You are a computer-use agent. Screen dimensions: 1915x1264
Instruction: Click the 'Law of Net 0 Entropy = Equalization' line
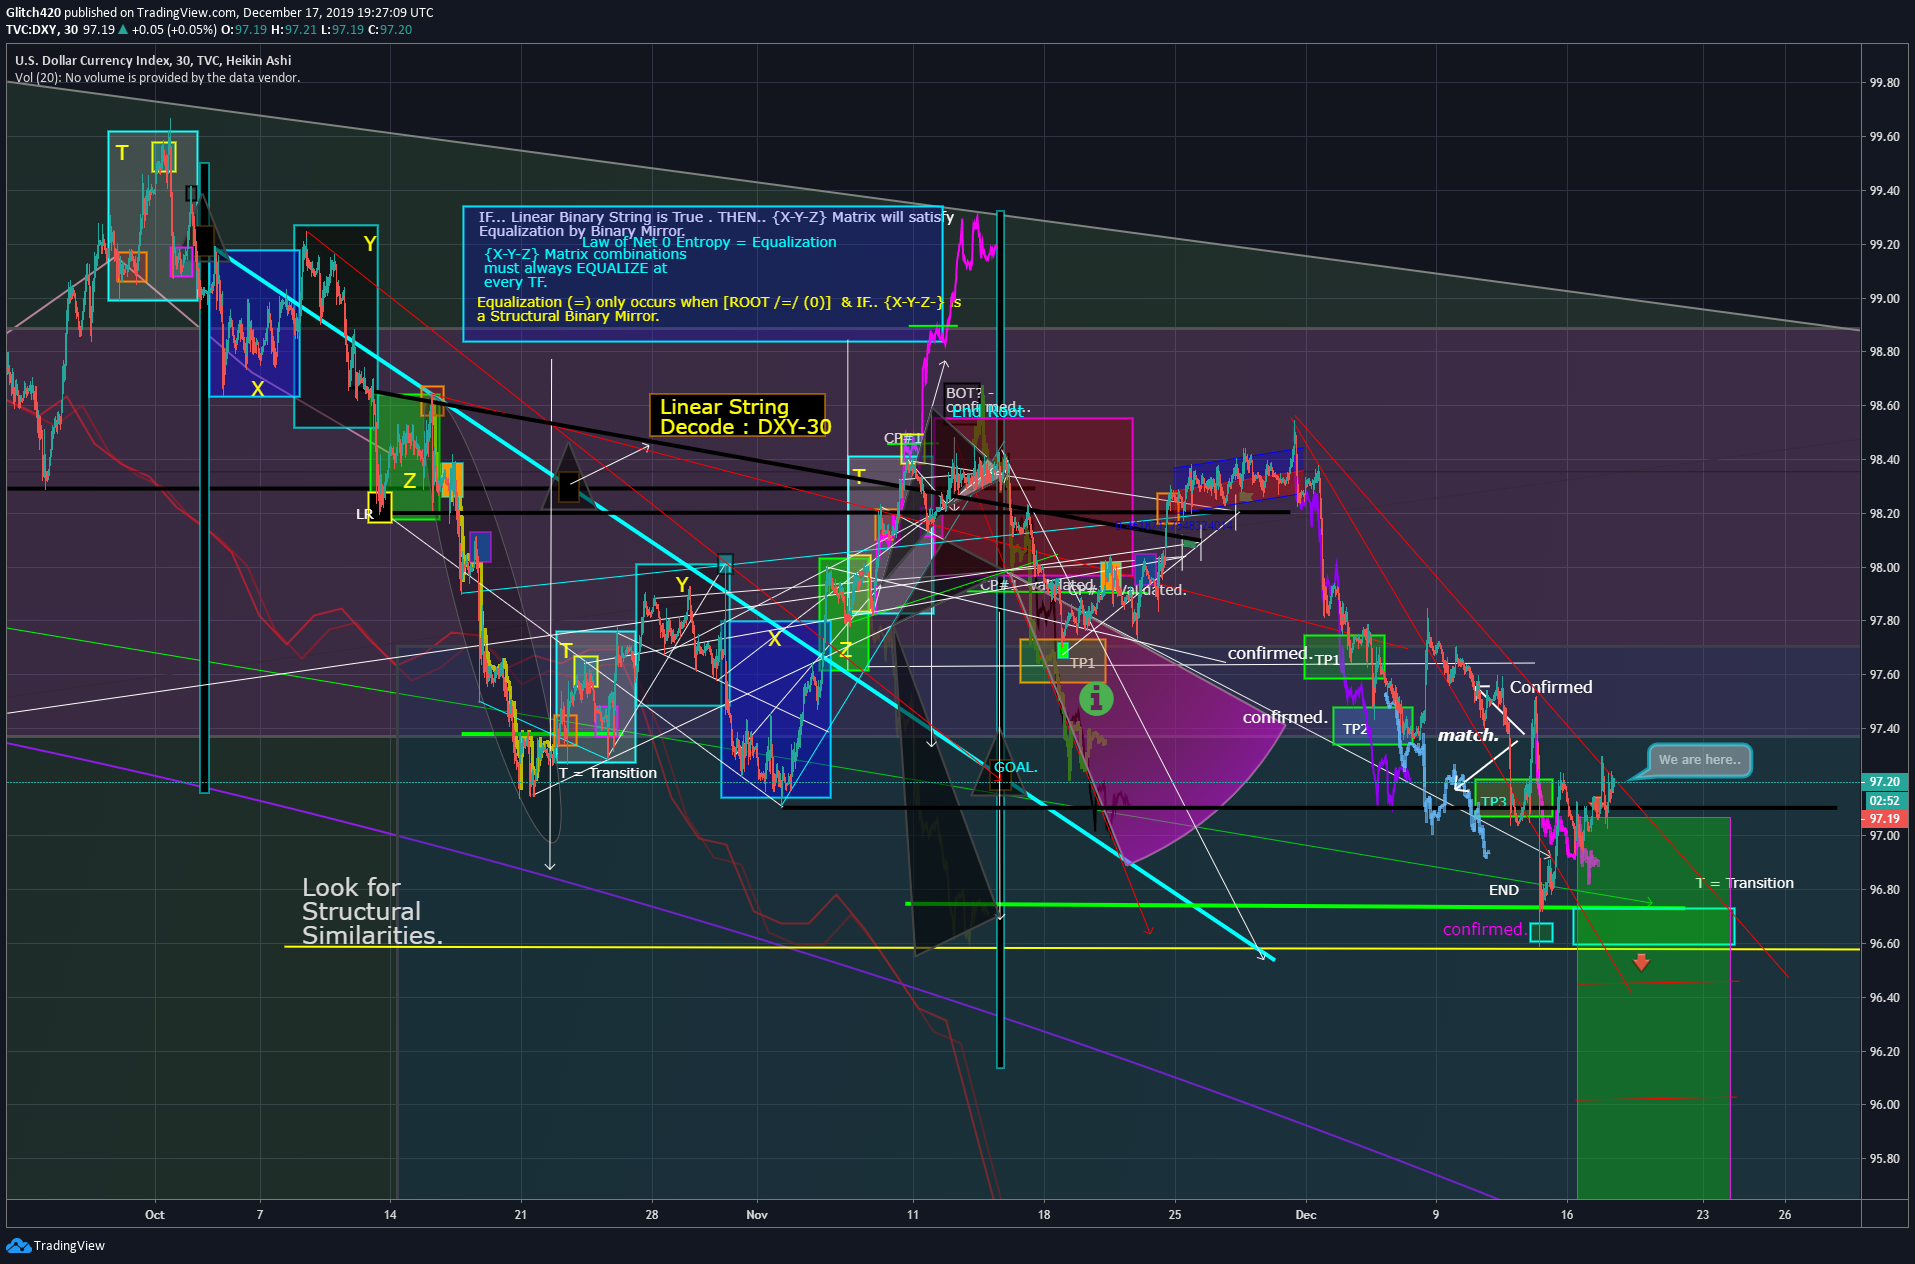(709, 242)
